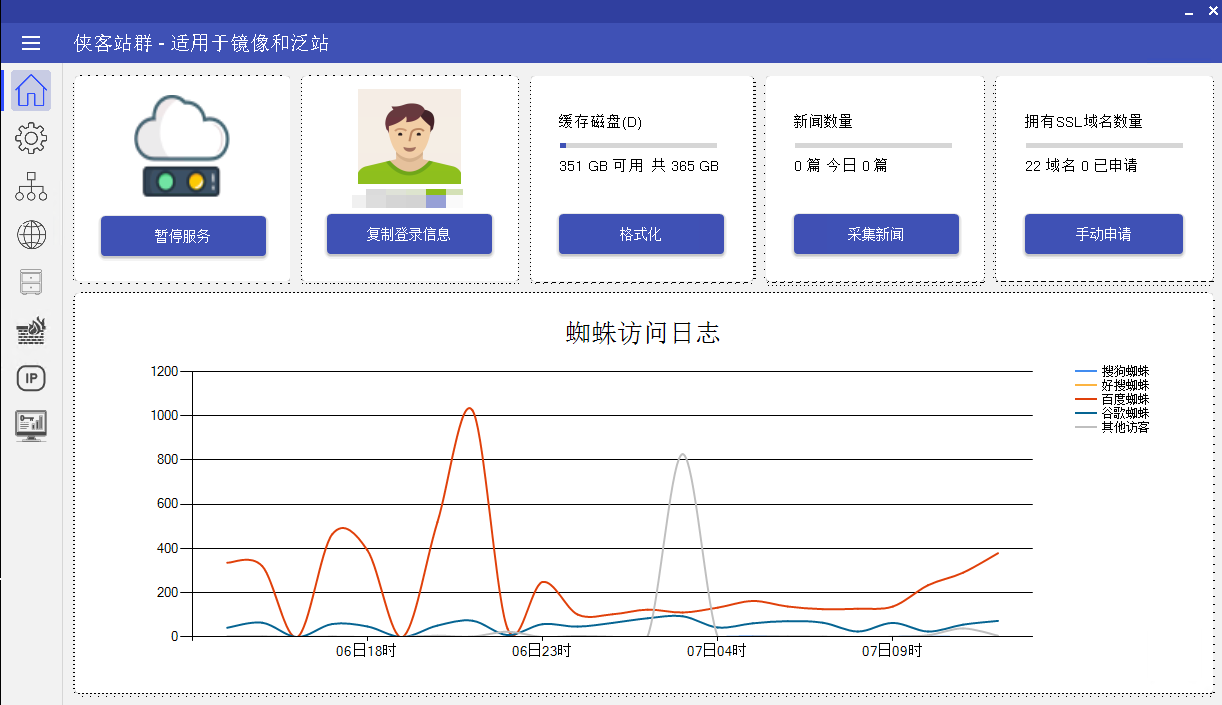Click the 搜狗蜘蛛 legend entry
1222x705 pixels.
[x=1112, y=371]
